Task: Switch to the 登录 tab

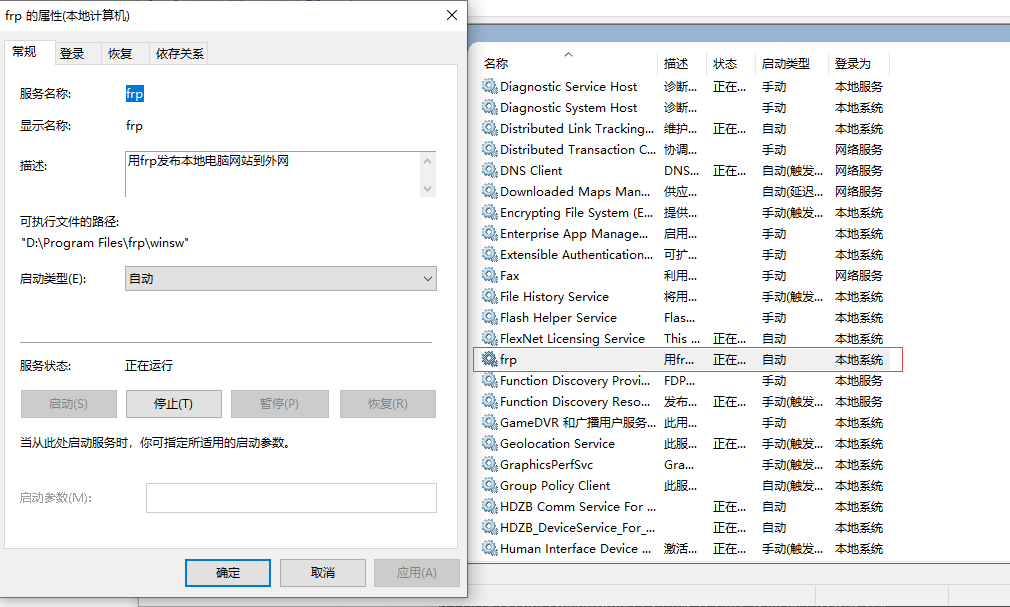Action: tap(72, 54)
